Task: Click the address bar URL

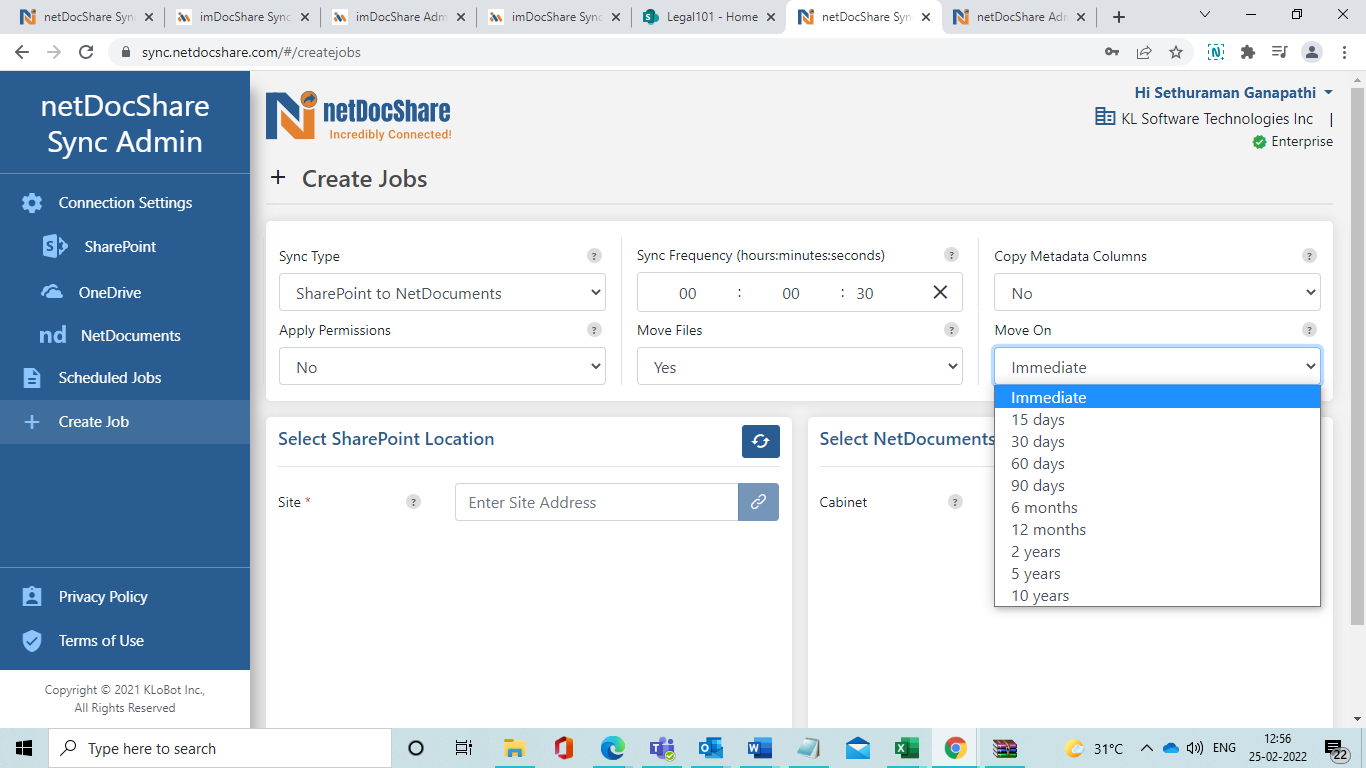Action: click(x=251, y=52)
